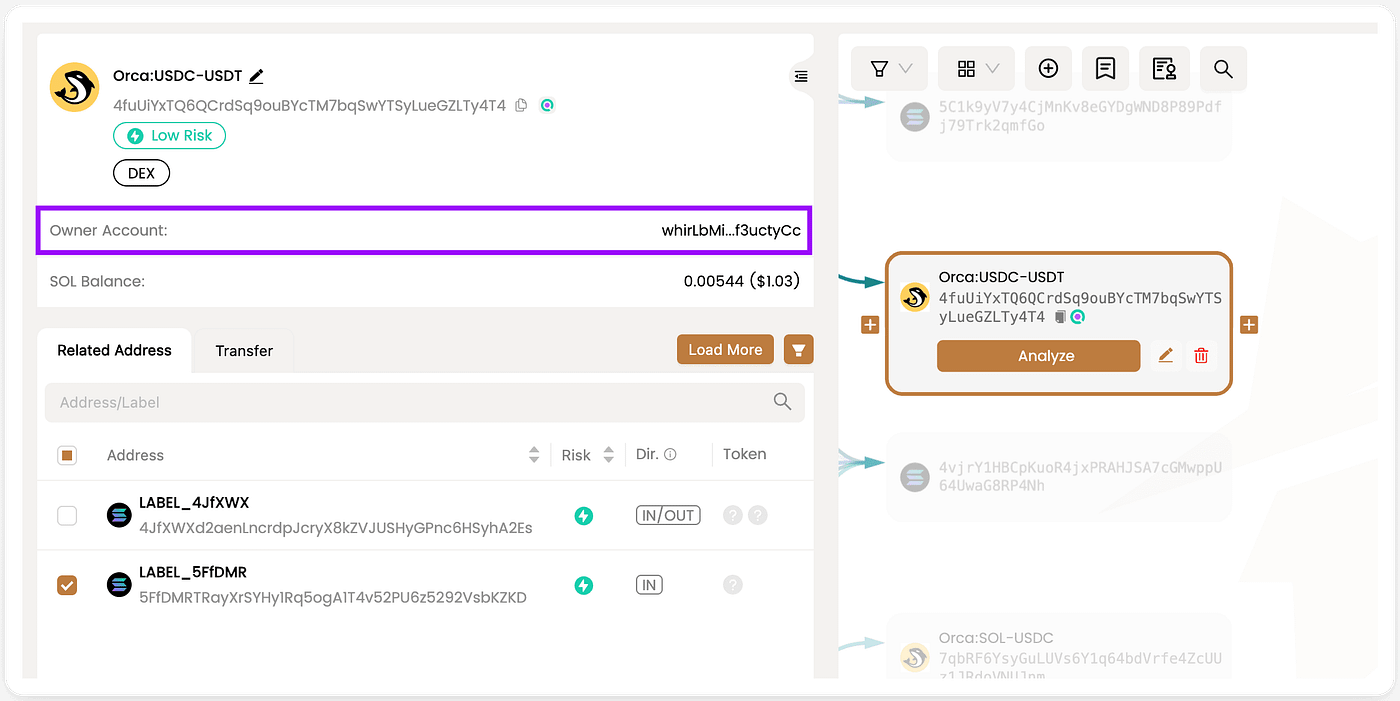The image size is (1400, 701).
Task: Click the first token question icon for LABEL_4JfXWX
Action: point(733,516)
